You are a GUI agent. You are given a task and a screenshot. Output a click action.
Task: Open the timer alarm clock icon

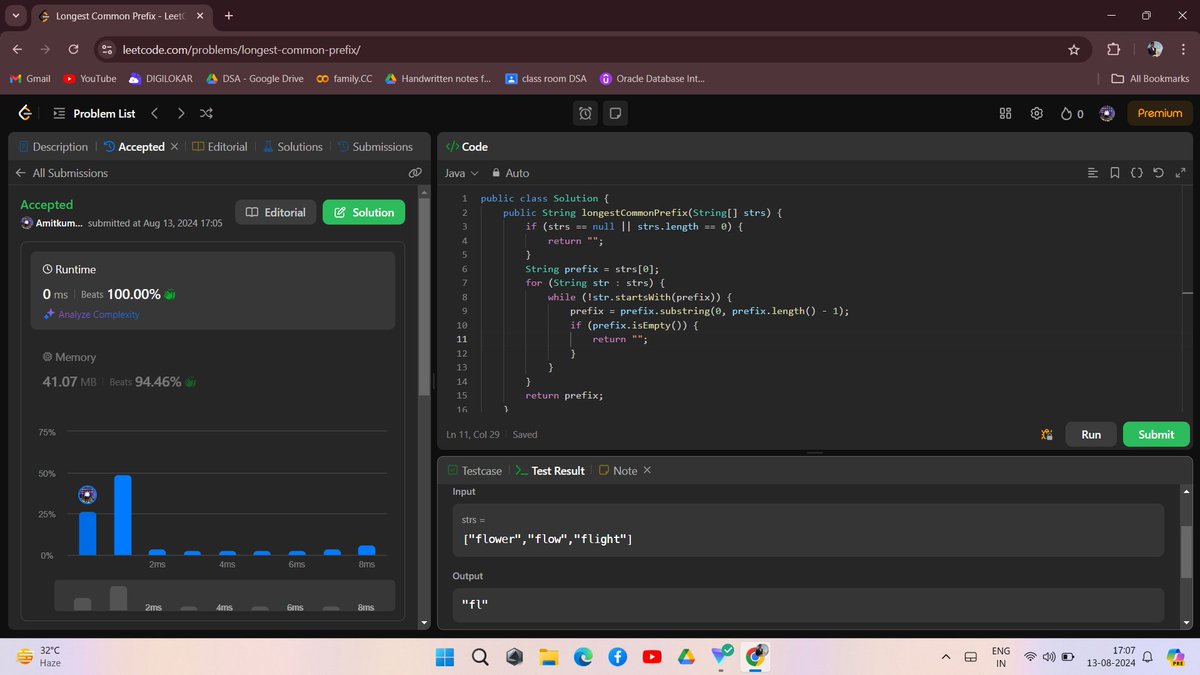coord(585,113)
